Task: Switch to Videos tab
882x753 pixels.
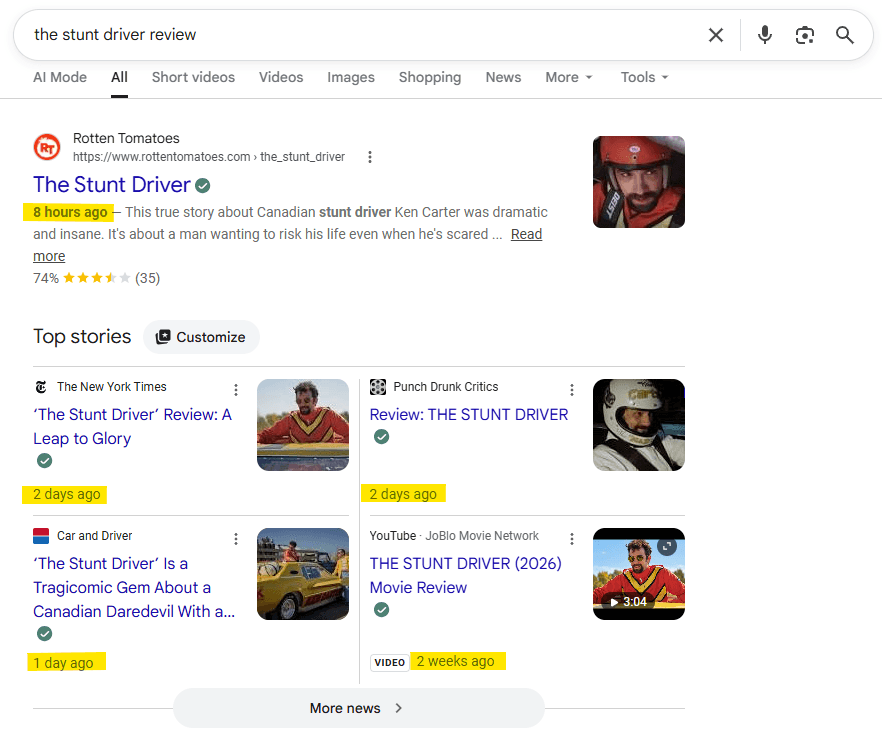Action: [281, 77]
